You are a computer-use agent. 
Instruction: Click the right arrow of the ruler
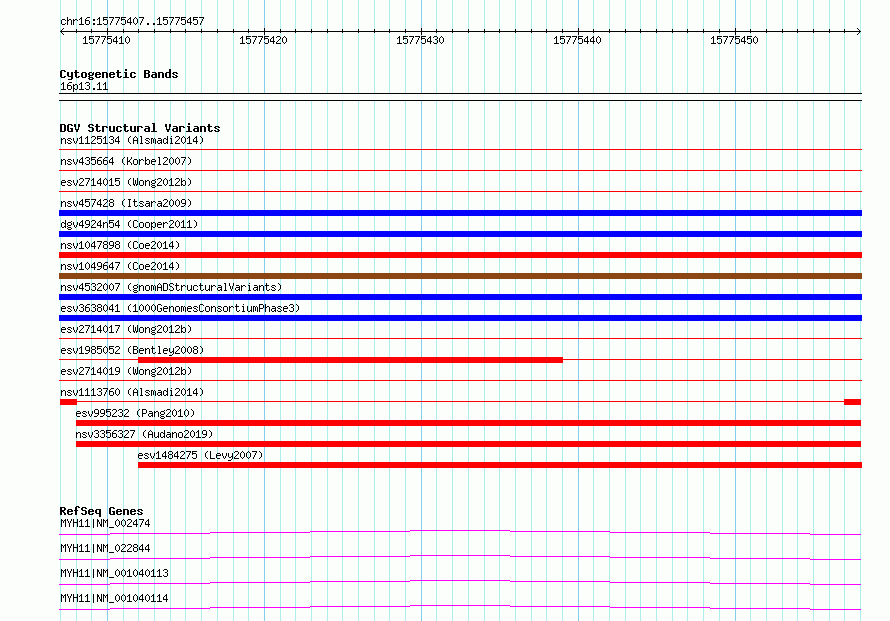coord(859,31)
